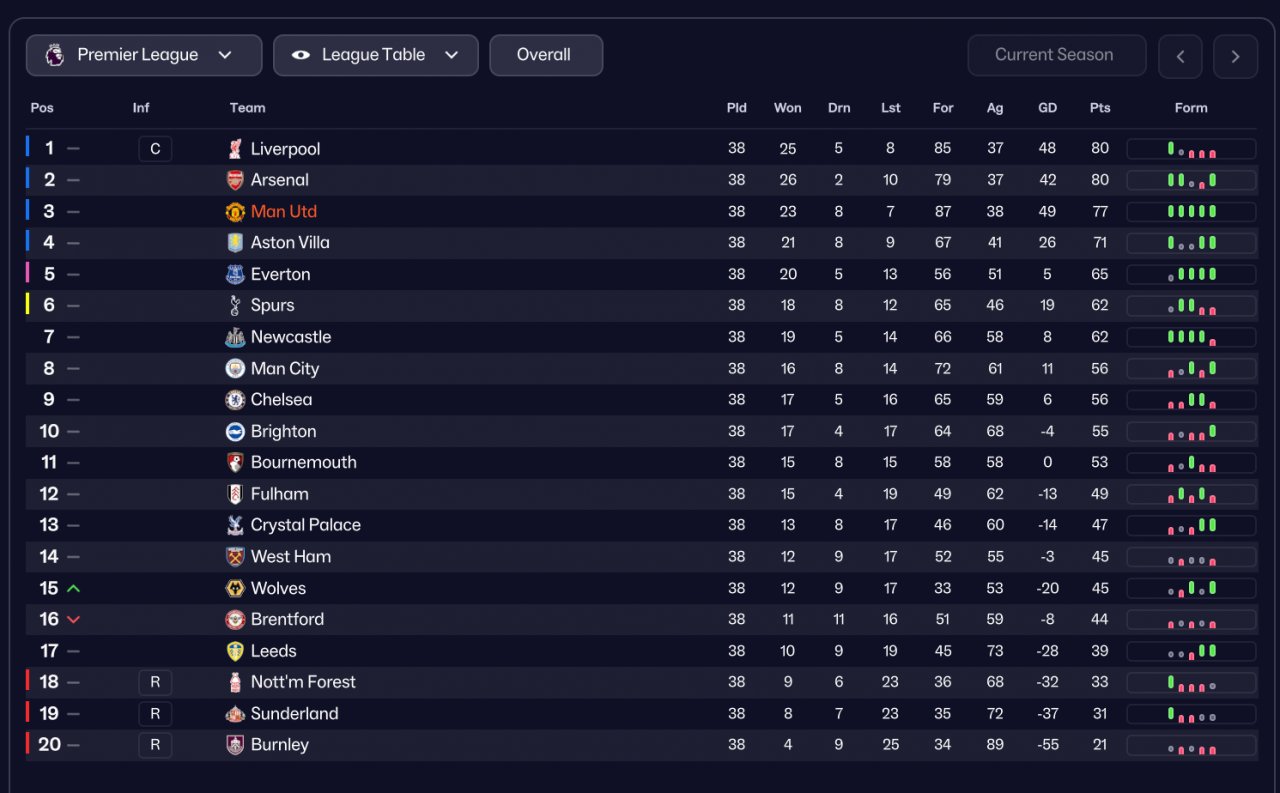Click the relegated R badge beside Burnley
This screenshot has height=793, width=1280.
pos(155,745)
